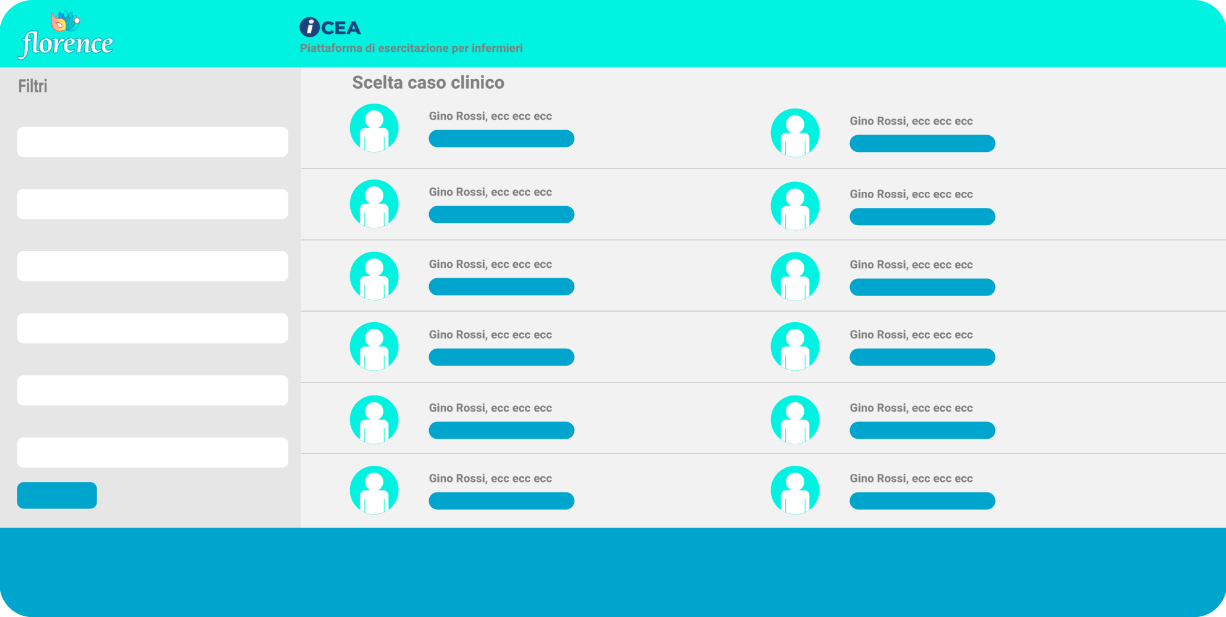1226x617 pixels.
Task: Select the first patient avatar in right column
Action: coord(795,133)
